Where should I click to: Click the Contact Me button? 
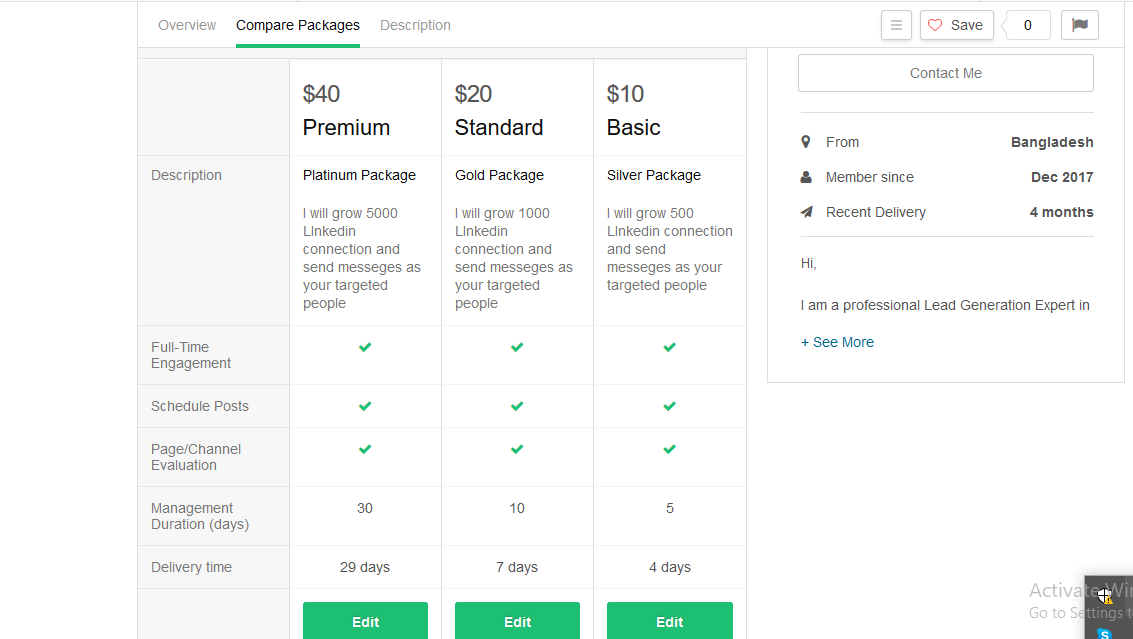945,72
